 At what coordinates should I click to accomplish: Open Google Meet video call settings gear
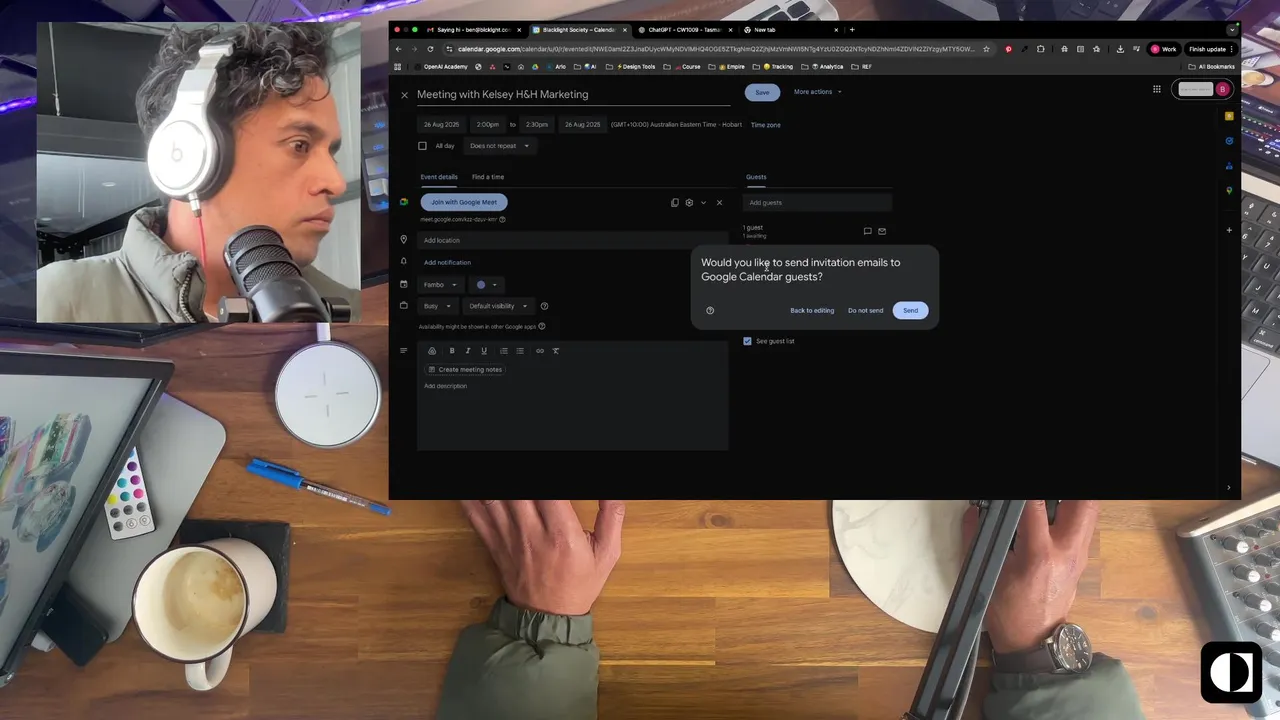pyautogui.click(x=689, y=203)
